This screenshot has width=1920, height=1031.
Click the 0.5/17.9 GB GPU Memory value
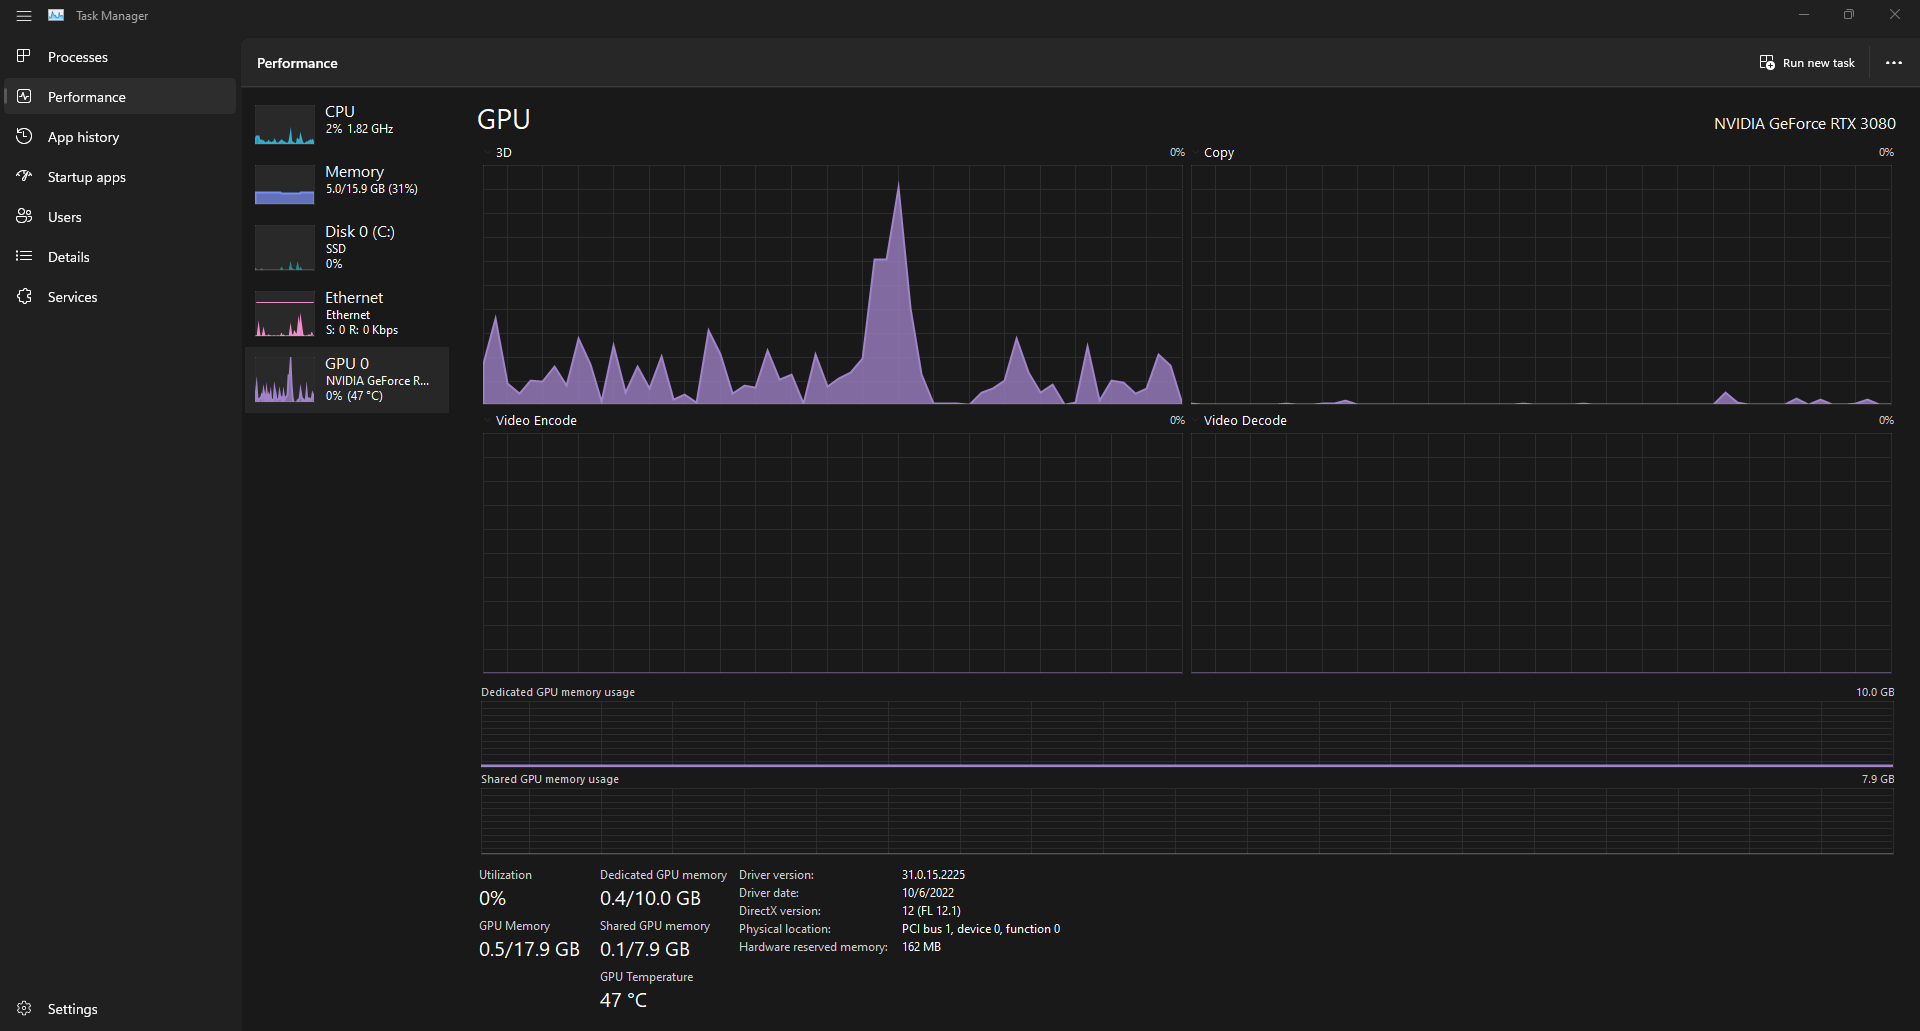(529, 949)
